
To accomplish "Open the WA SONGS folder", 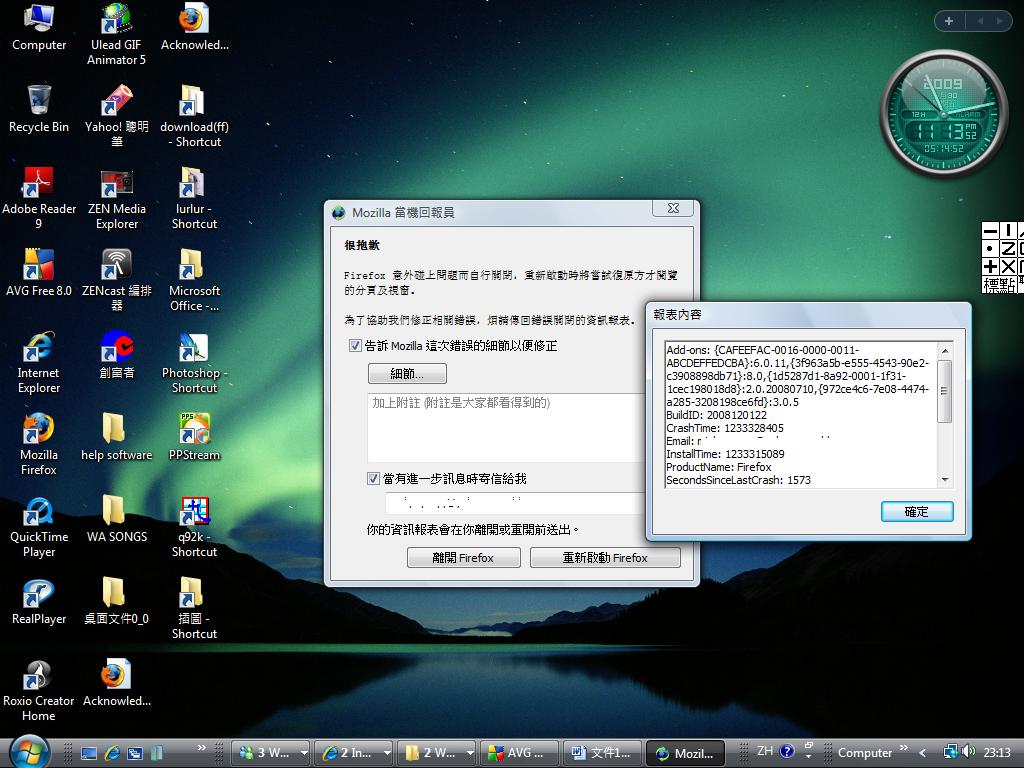I will tap(116, 519).
